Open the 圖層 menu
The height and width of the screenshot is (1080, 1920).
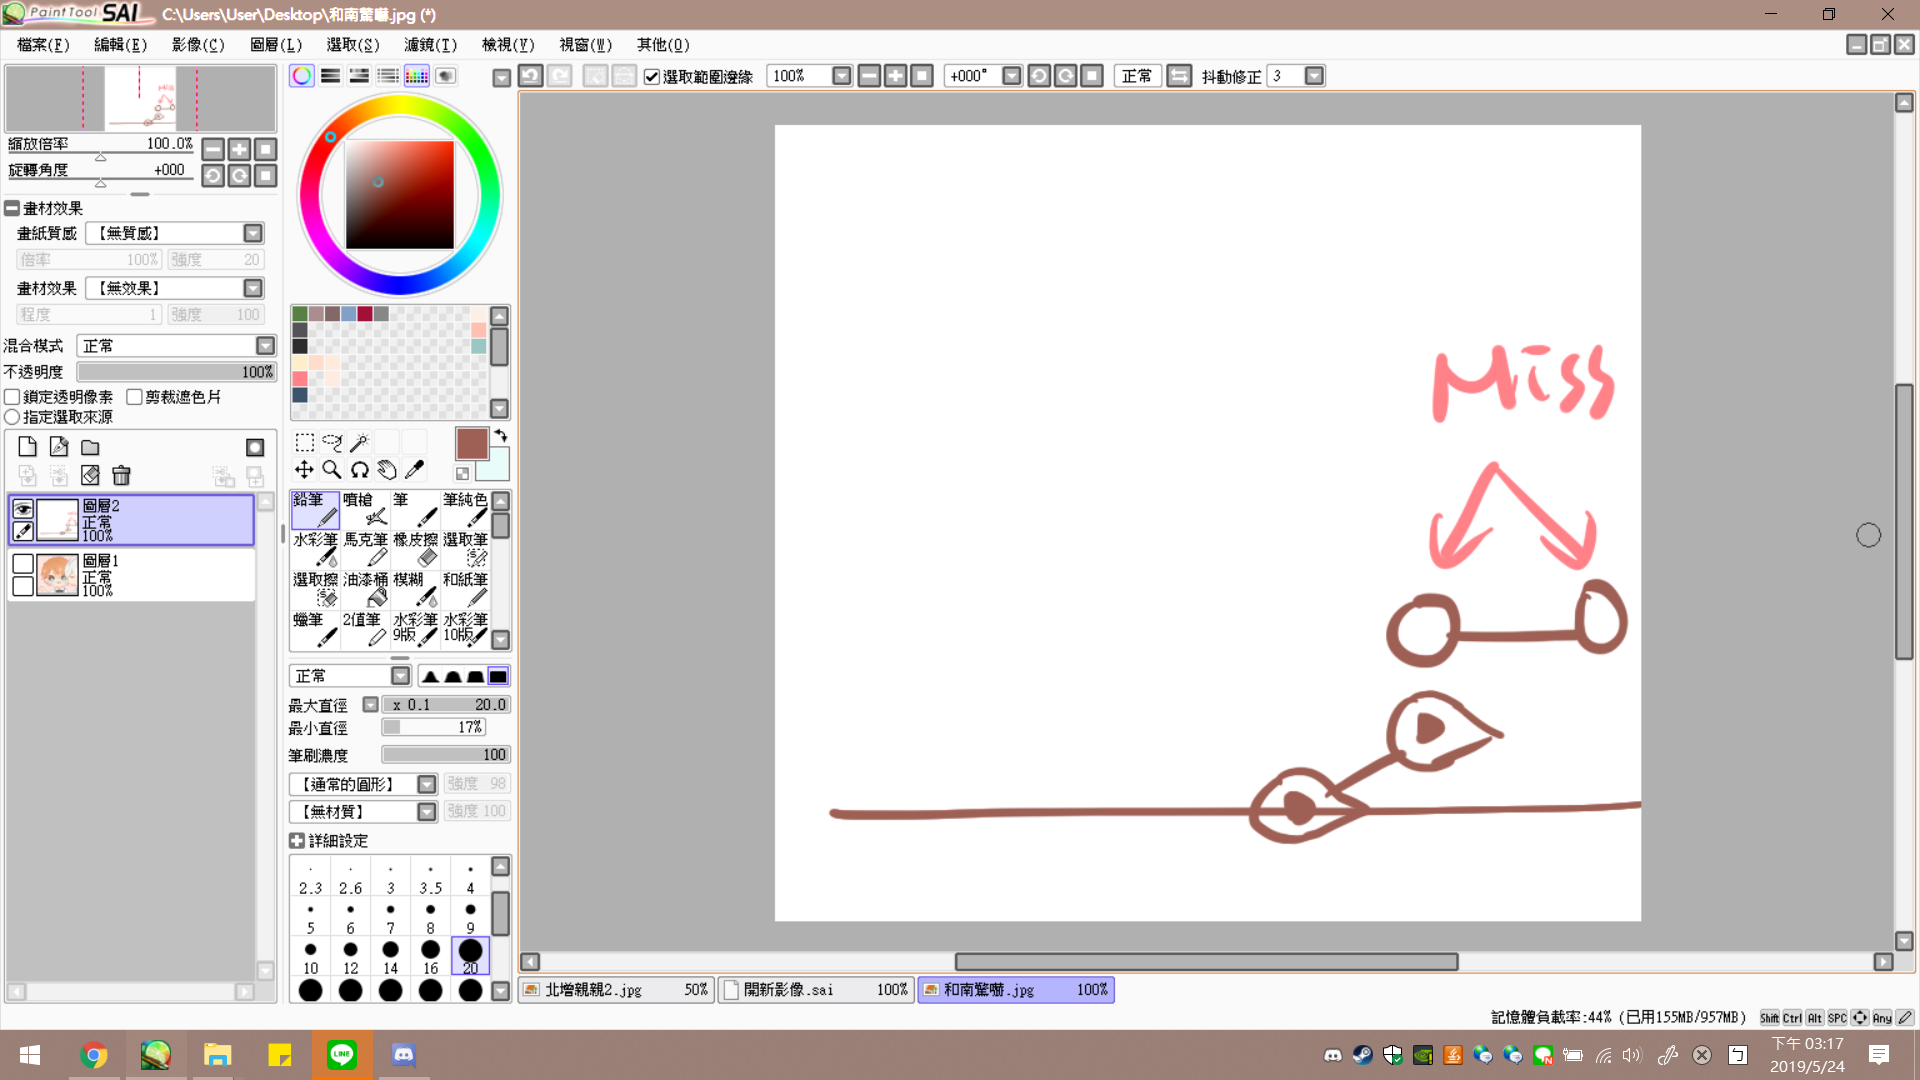pyautogui.click(x=275, y=45)
